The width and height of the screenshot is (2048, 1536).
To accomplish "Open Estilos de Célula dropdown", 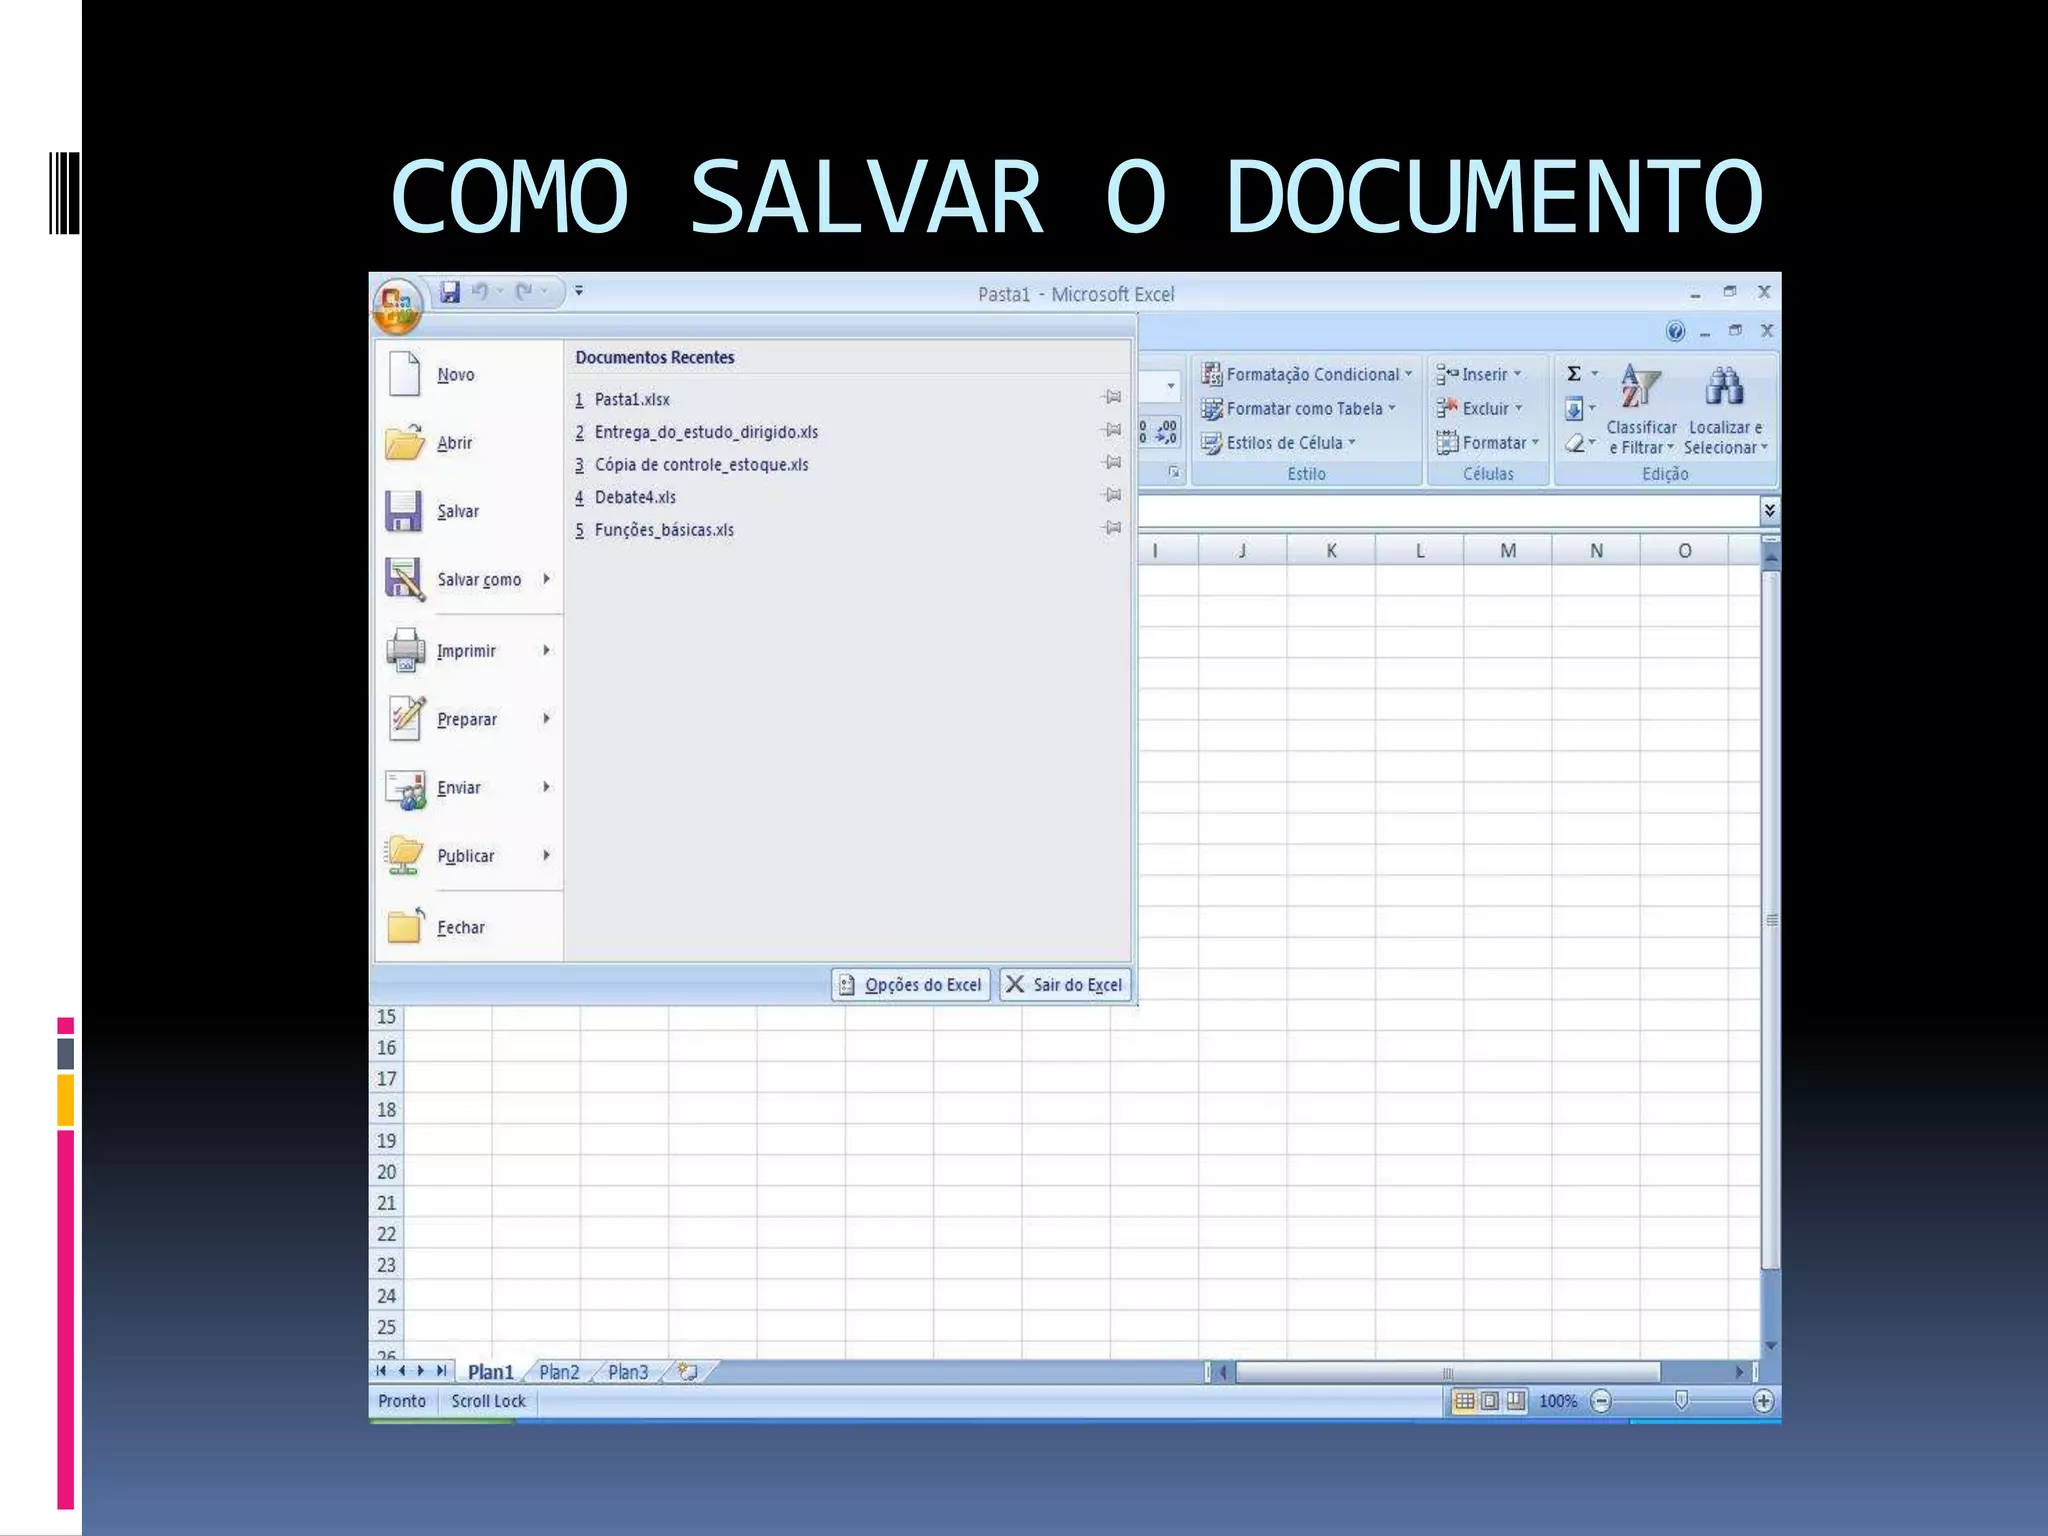I will 1278,443.
